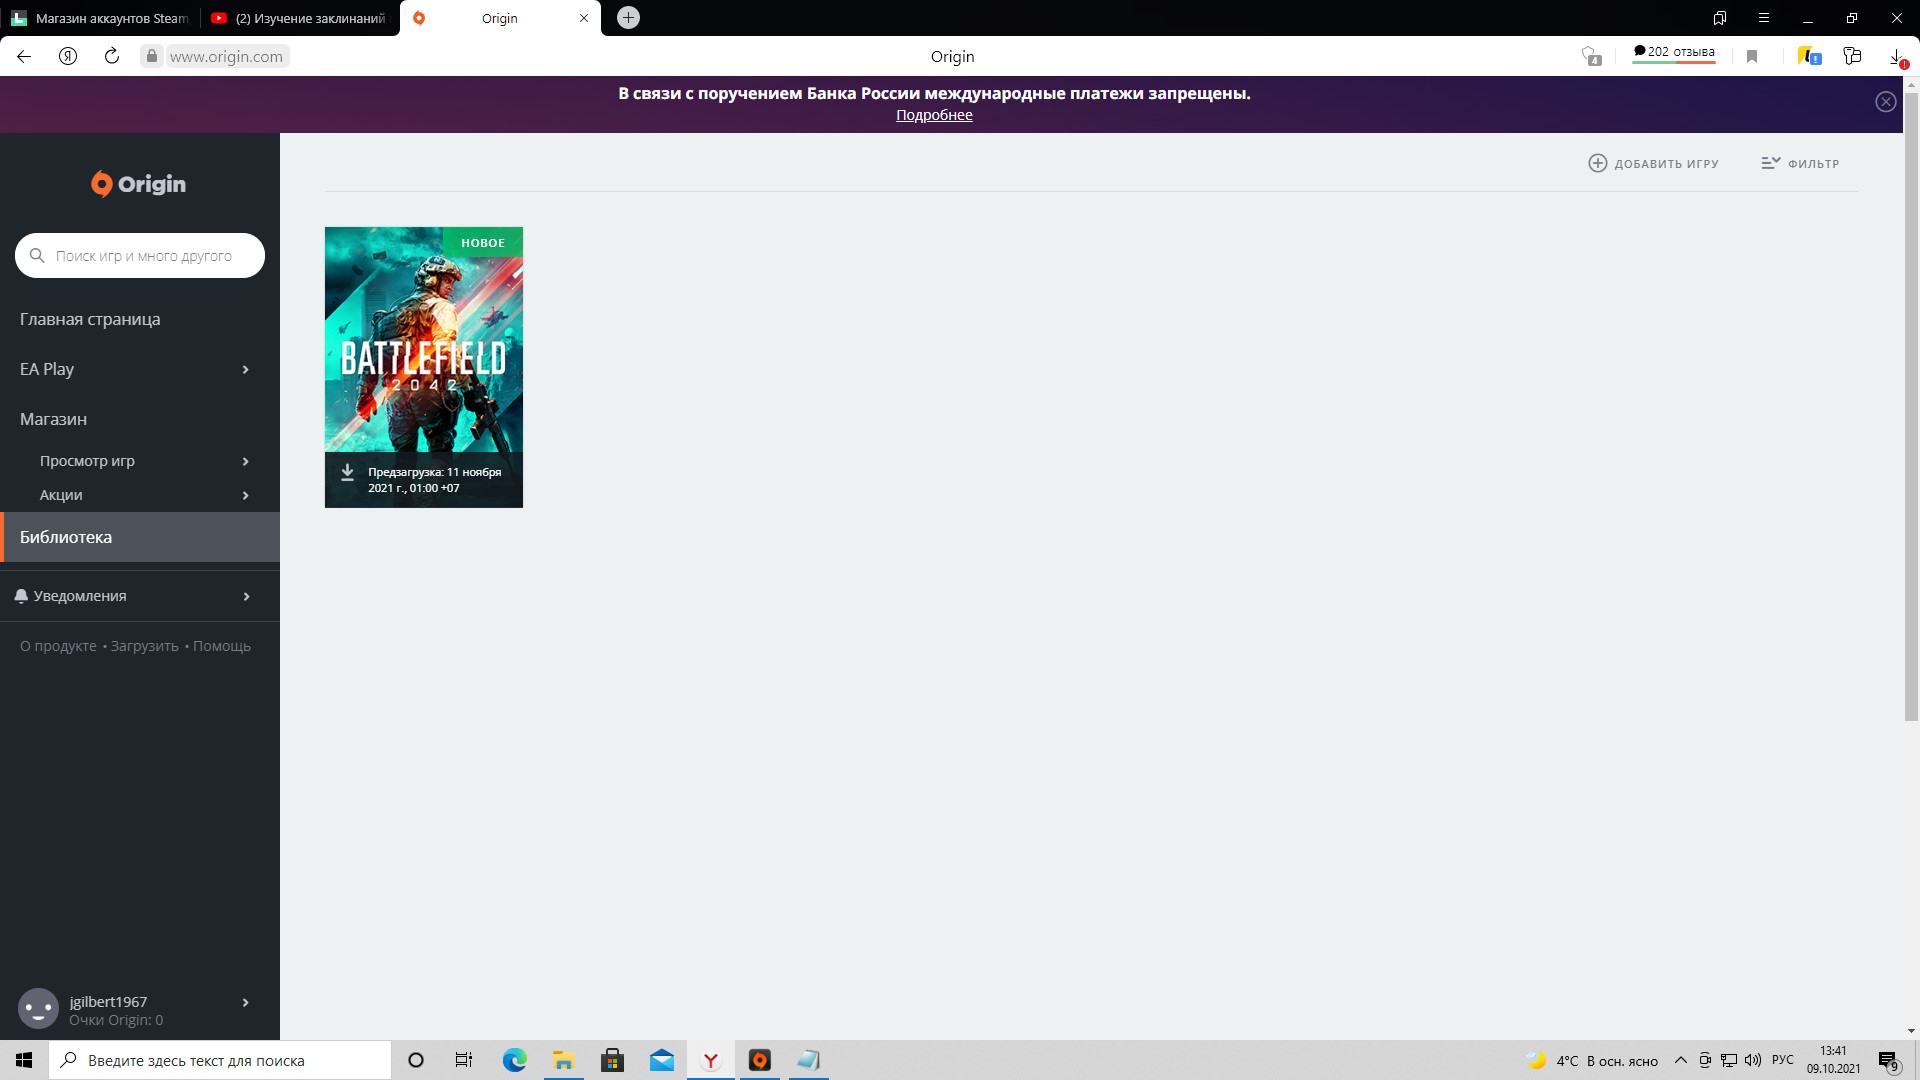Click the filter icon beside Фильтр
Image resolution: width=1920 pixels, height=1080 pixels.
(x=1770, y=163)
